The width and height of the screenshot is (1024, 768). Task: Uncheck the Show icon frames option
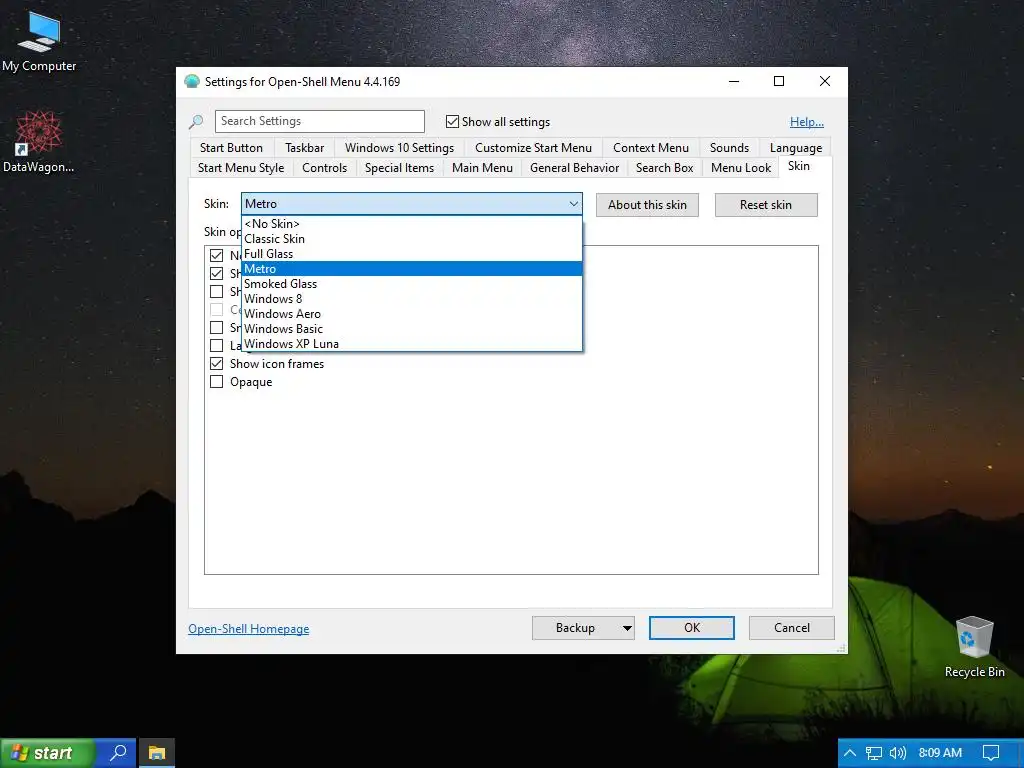tap(216, 364)
